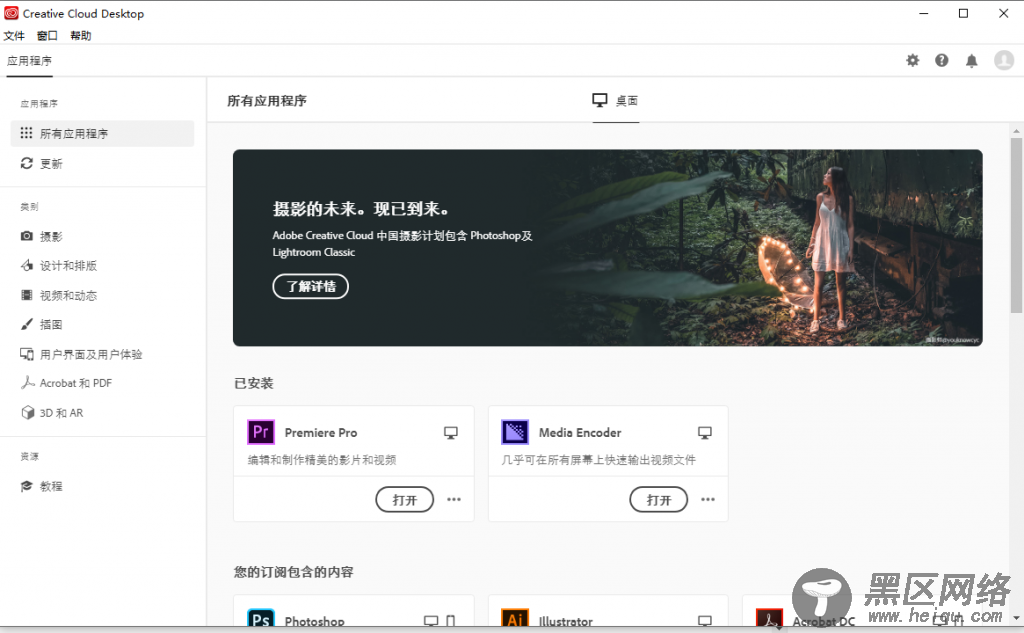Click the banner headline 摄影的未来。现已到来。
The image size is (1024, 633).
click(x=361, y=209)
